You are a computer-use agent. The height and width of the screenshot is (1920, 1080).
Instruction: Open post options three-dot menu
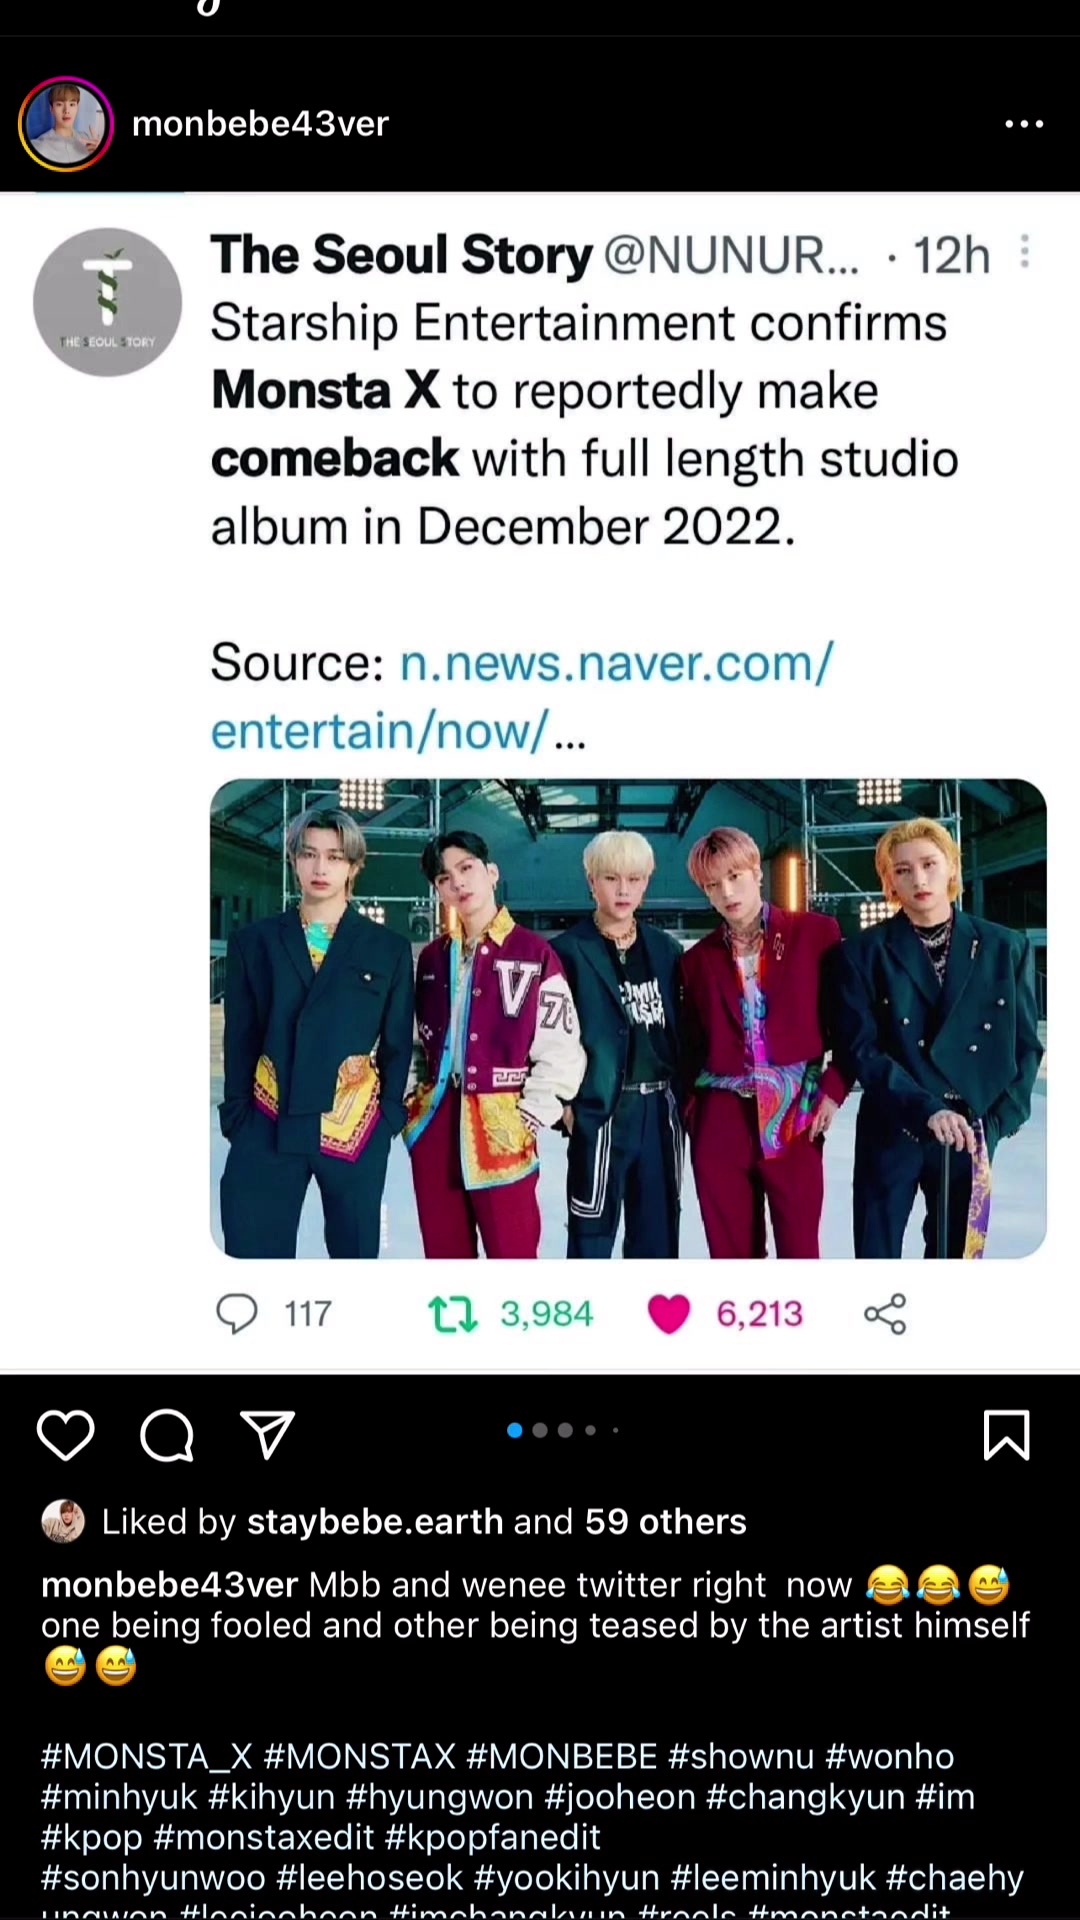1024,124
